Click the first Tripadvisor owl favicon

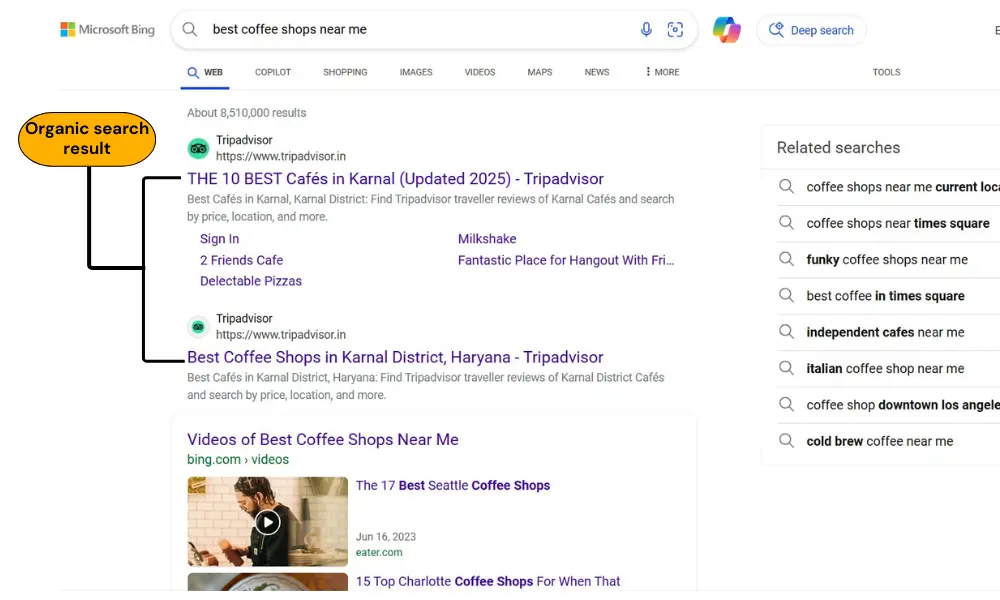coord(198,149)
